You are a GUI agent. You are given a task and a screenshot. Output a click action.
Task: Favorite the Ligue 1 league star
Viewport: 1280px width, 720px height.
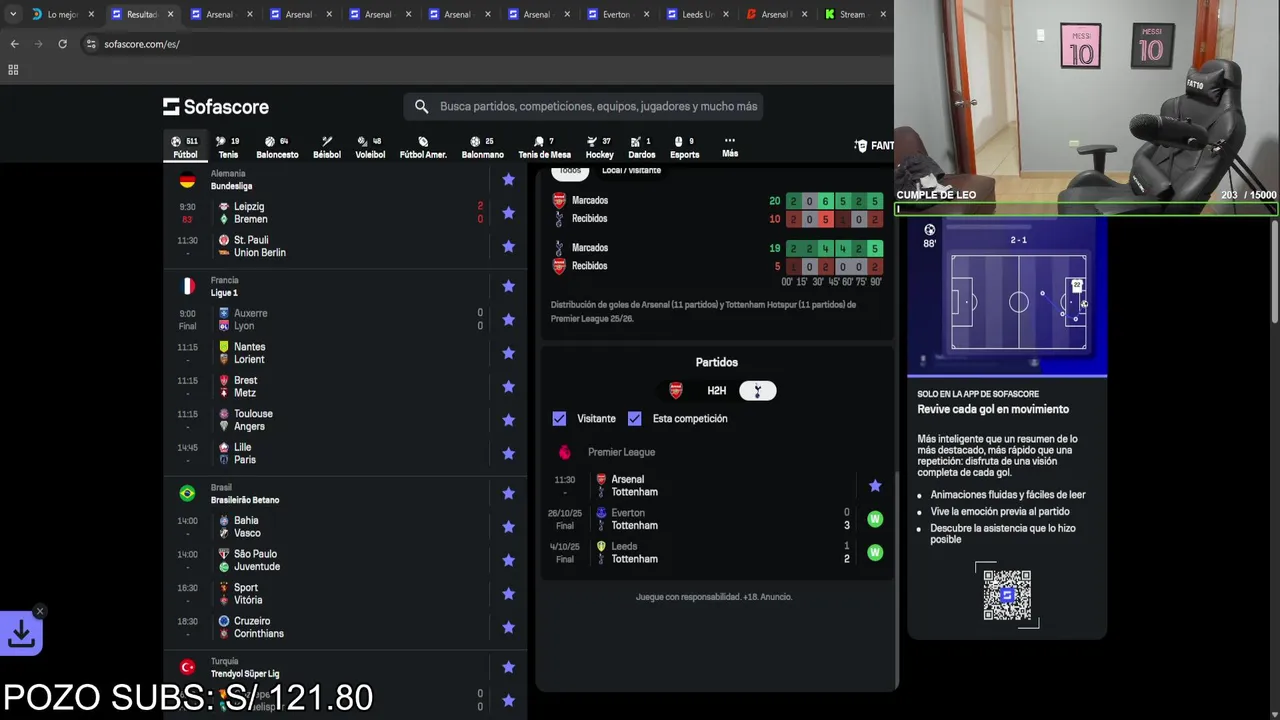[508, 286]
